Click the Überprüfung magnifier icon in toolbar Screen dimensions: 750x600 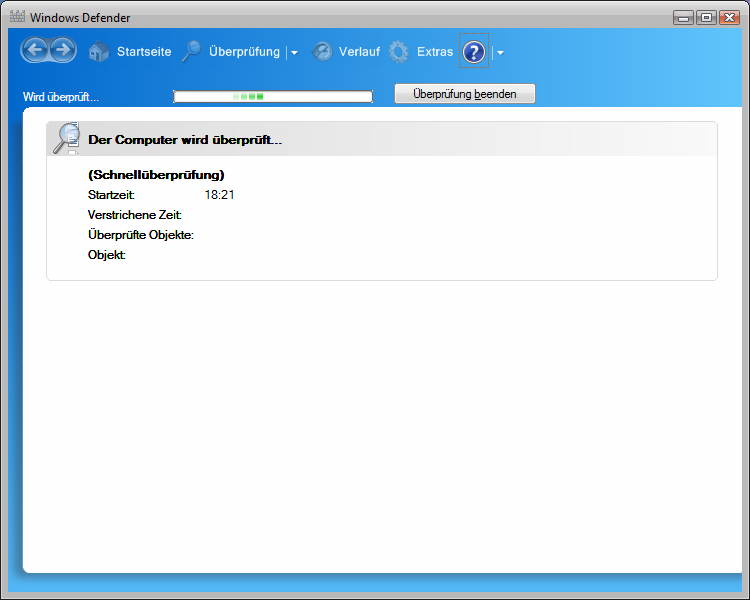[x=192, y=52]
